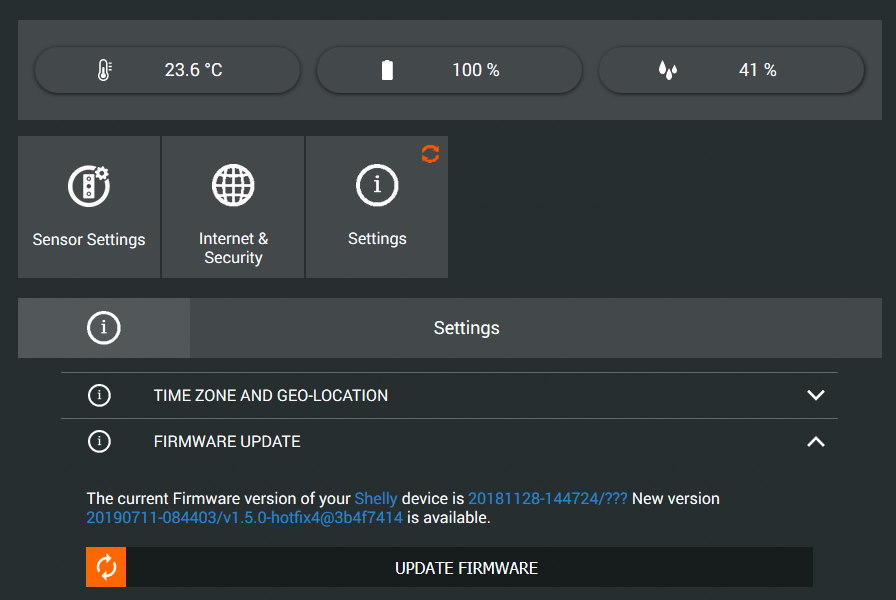Click the new version 20190711-084403 hotfix link
Viewport: 896px width, 600px height.
pos(244,518)
